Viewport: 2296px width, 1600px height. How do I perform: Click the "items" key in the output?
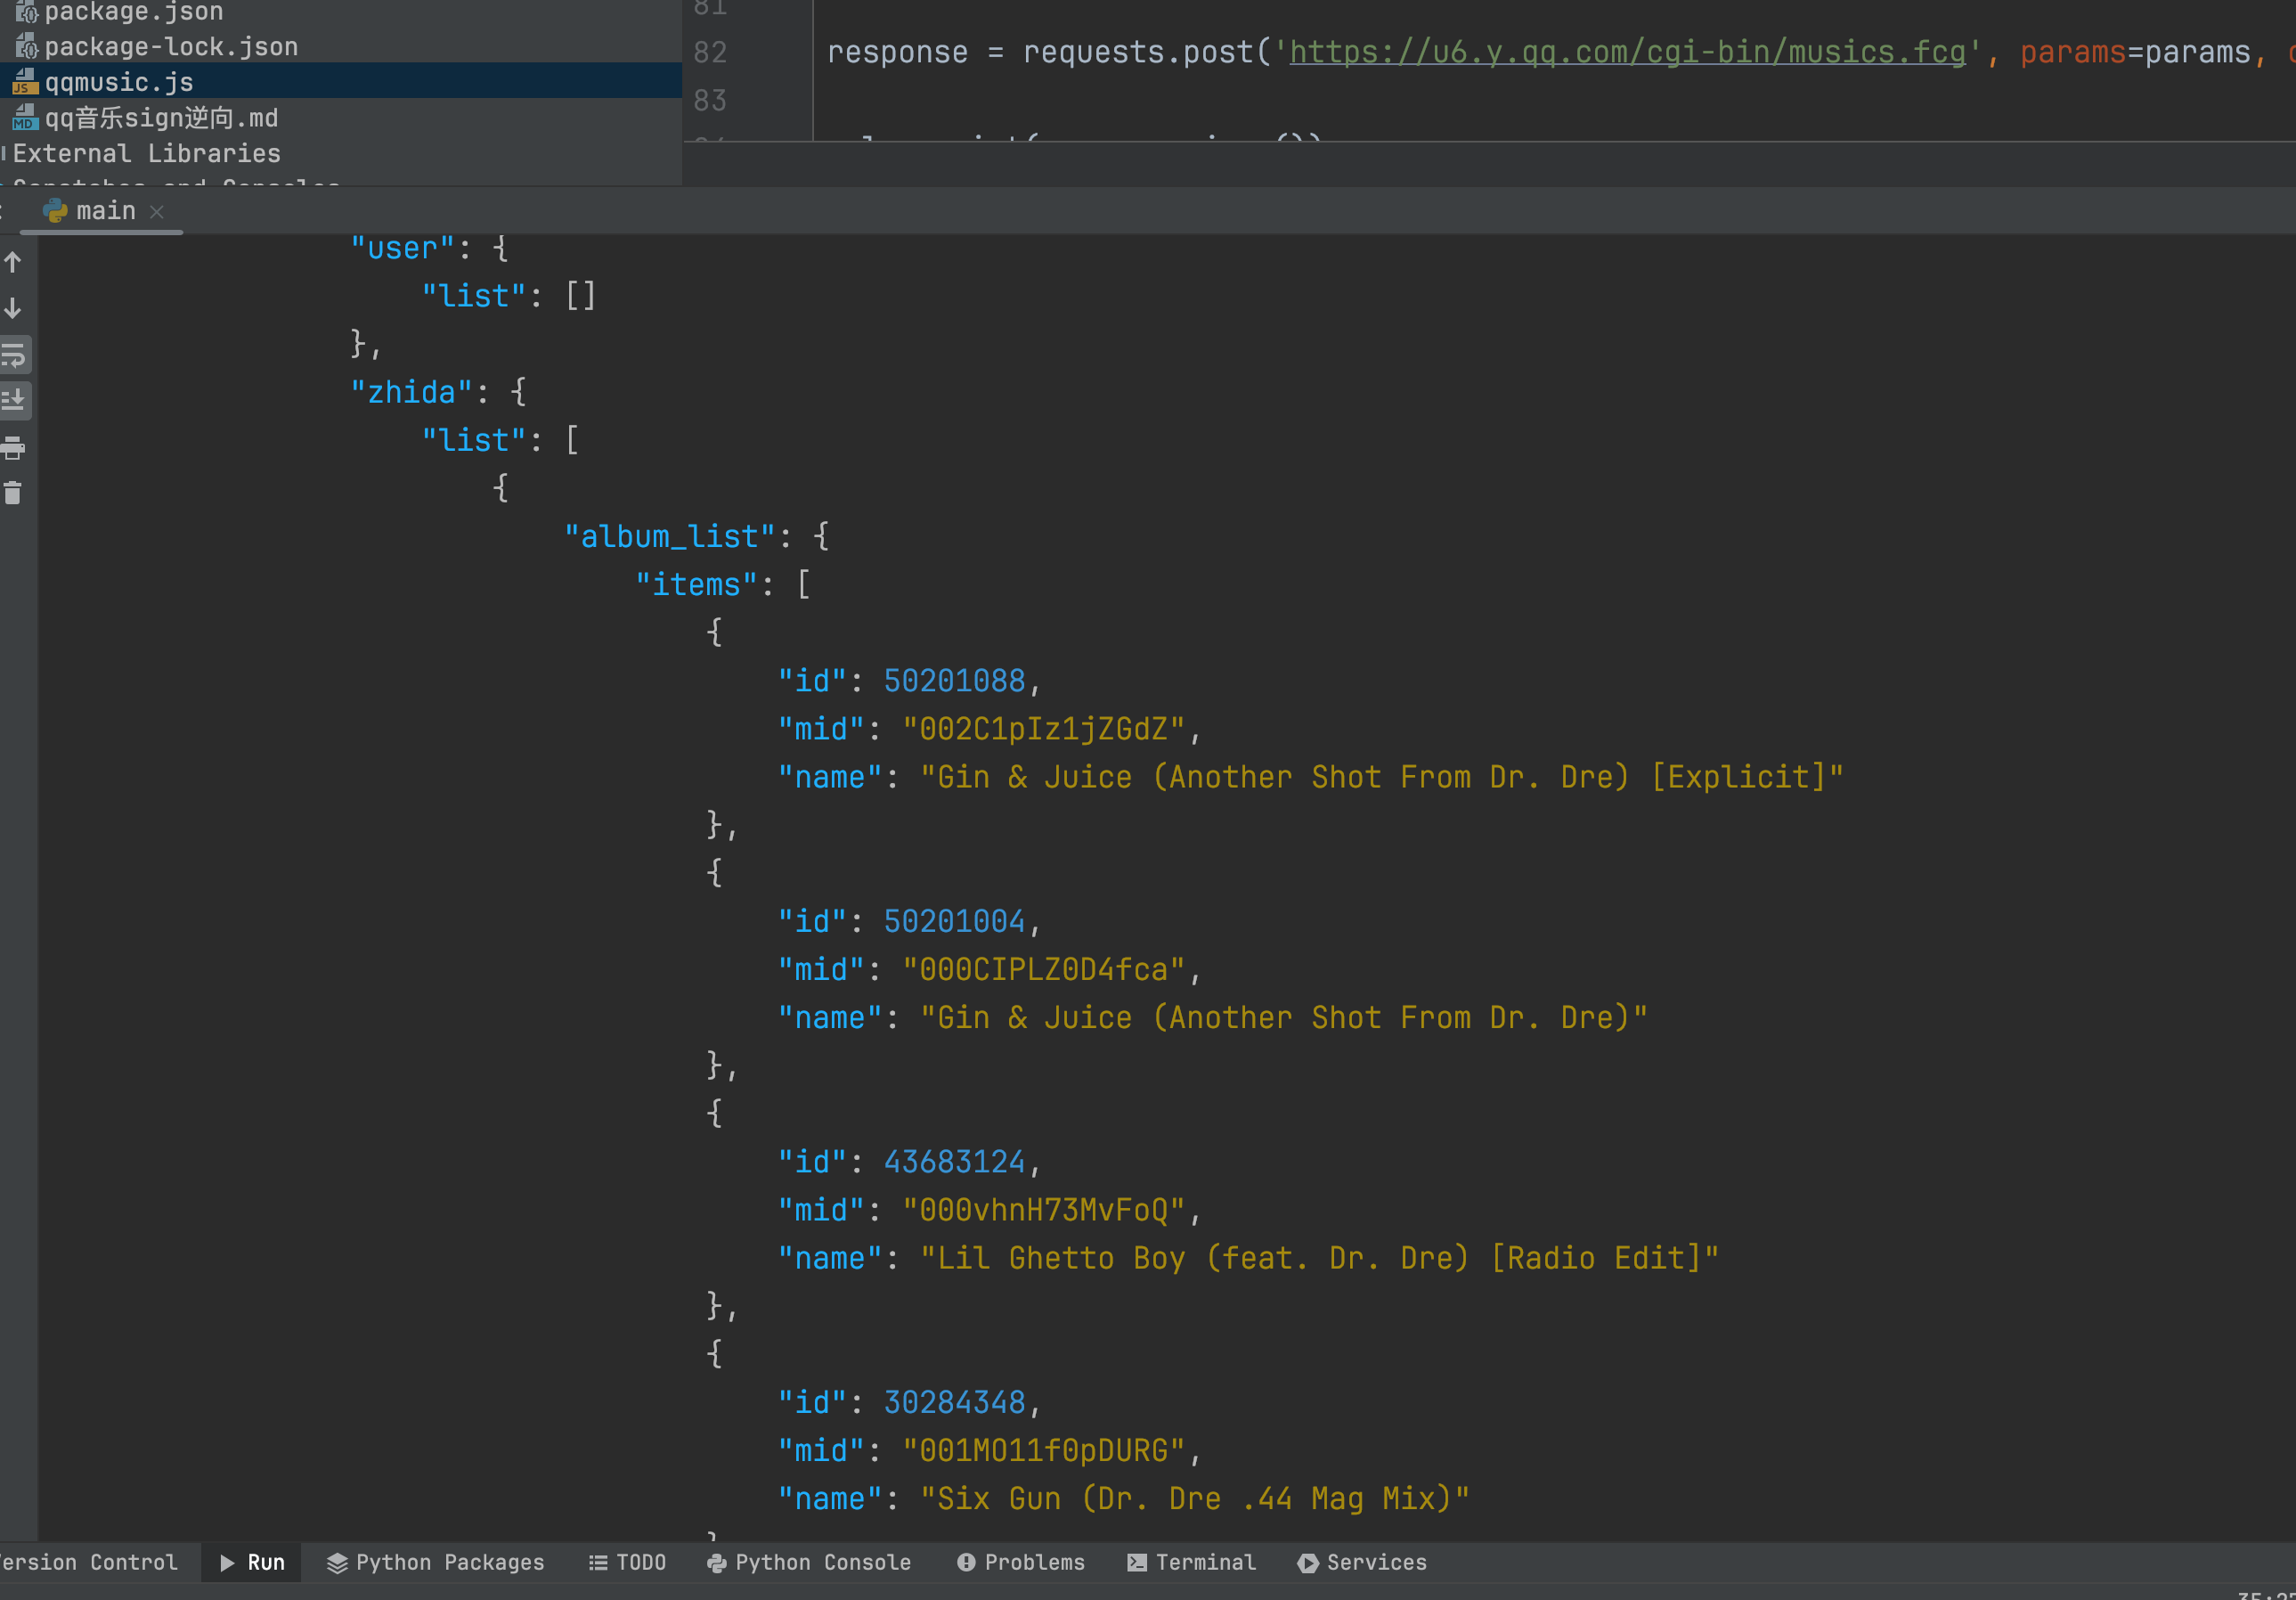click(697, 585)
